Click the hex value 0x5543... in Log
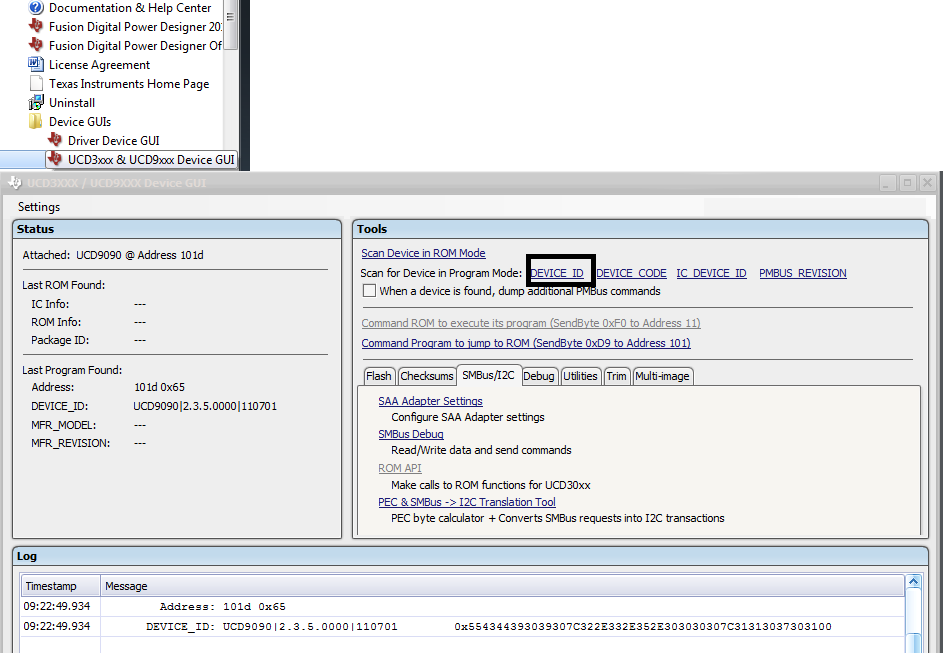Screen dimensions: 944x653 pos(643,627)
